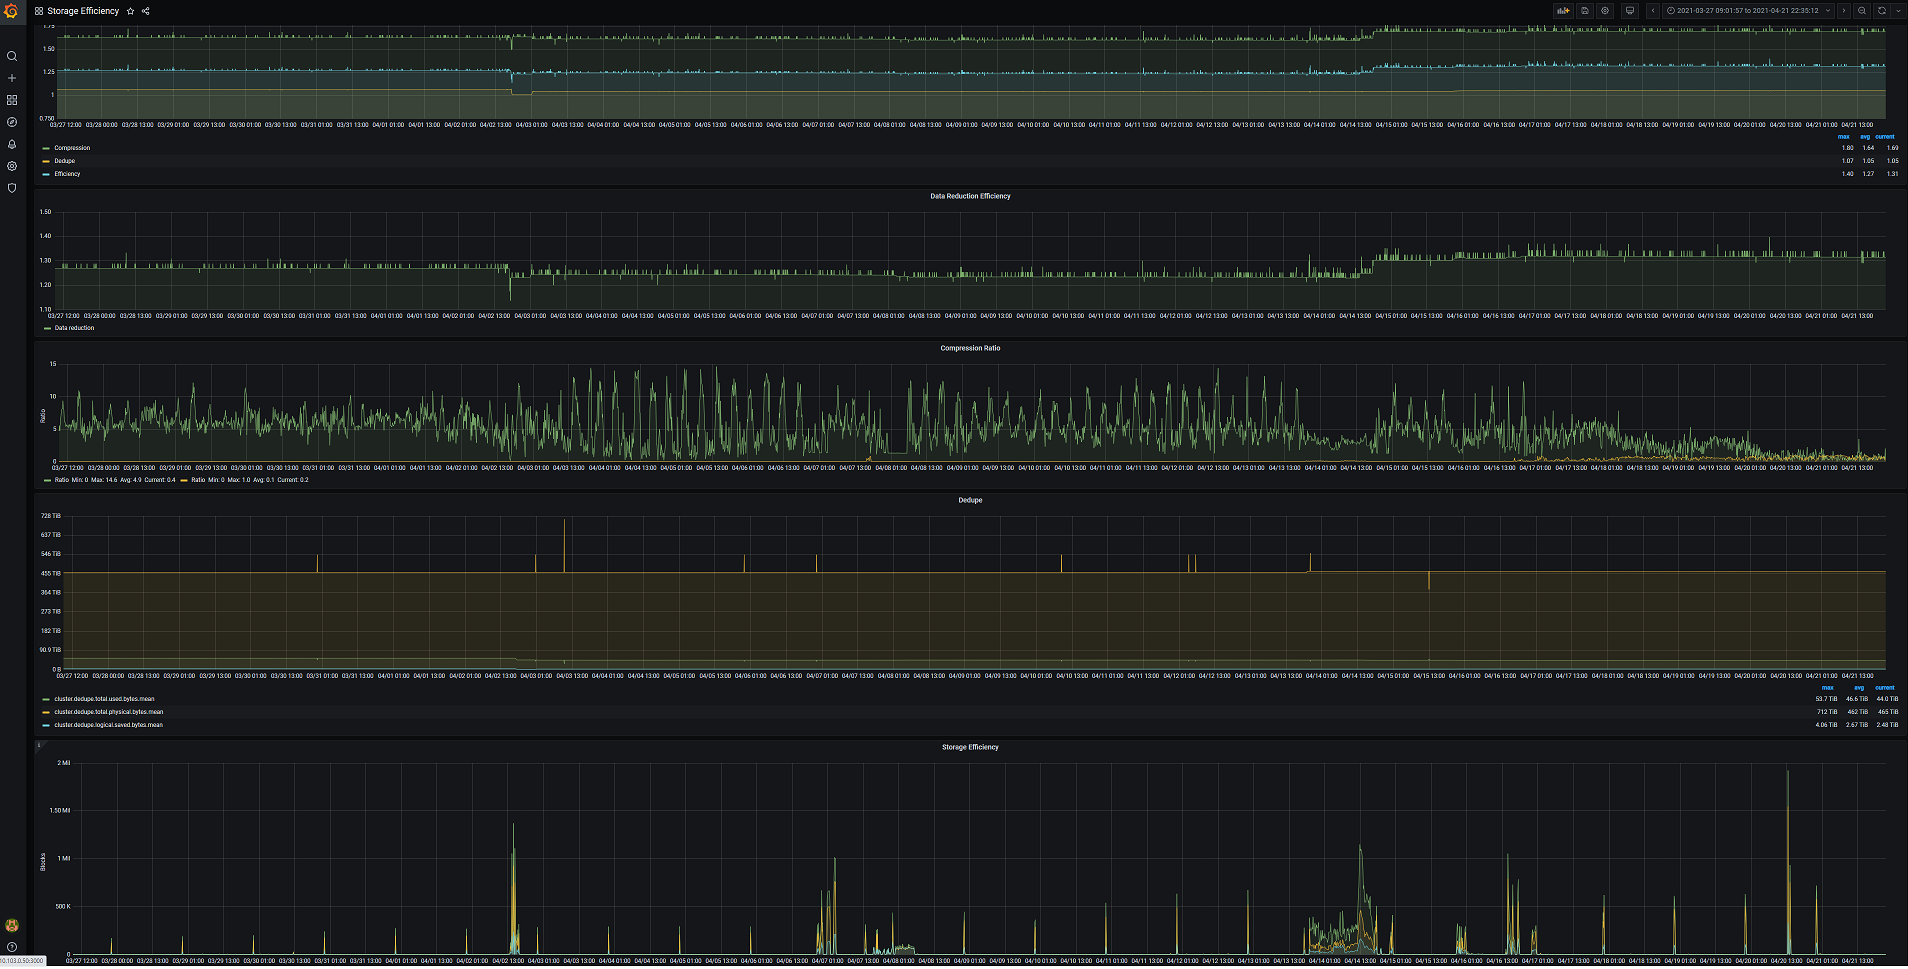This screenshot has height=969, width=1908.
Task: Open the Help question mark icon
Action: (x=12, y=947)
